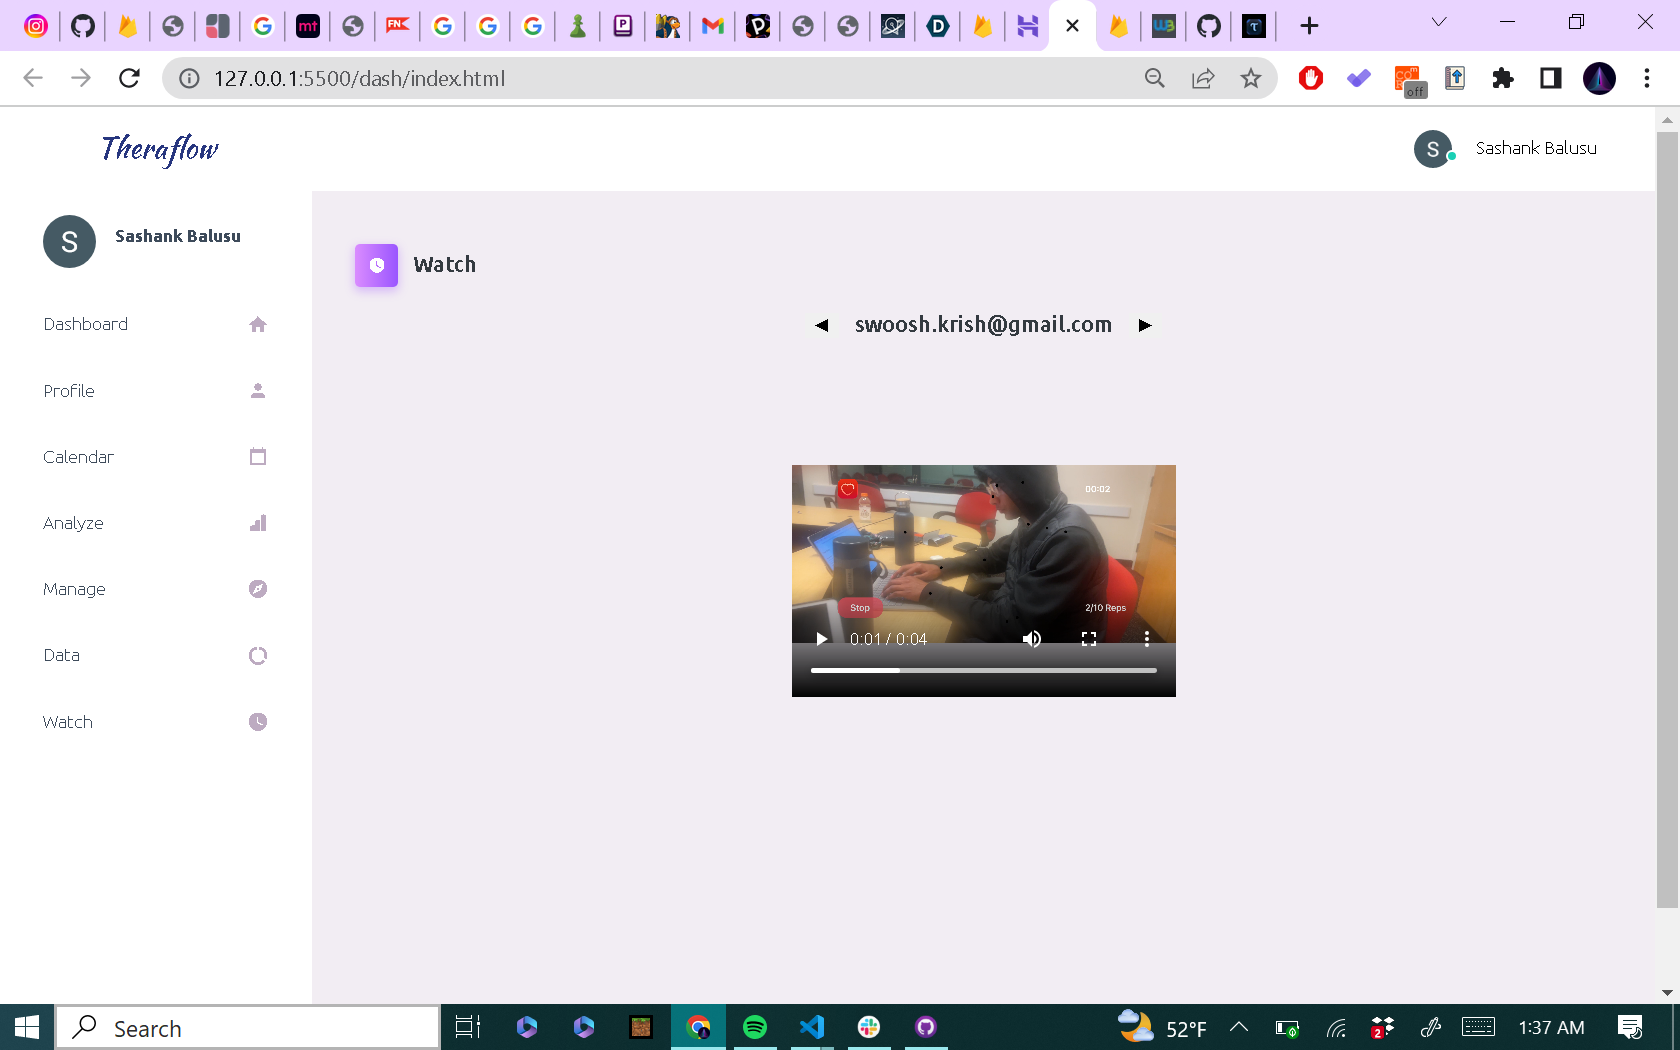This screenshot has height=1050, width=1680.
Task: Open a new browser tab
Action: click(x=1309, y=26)
